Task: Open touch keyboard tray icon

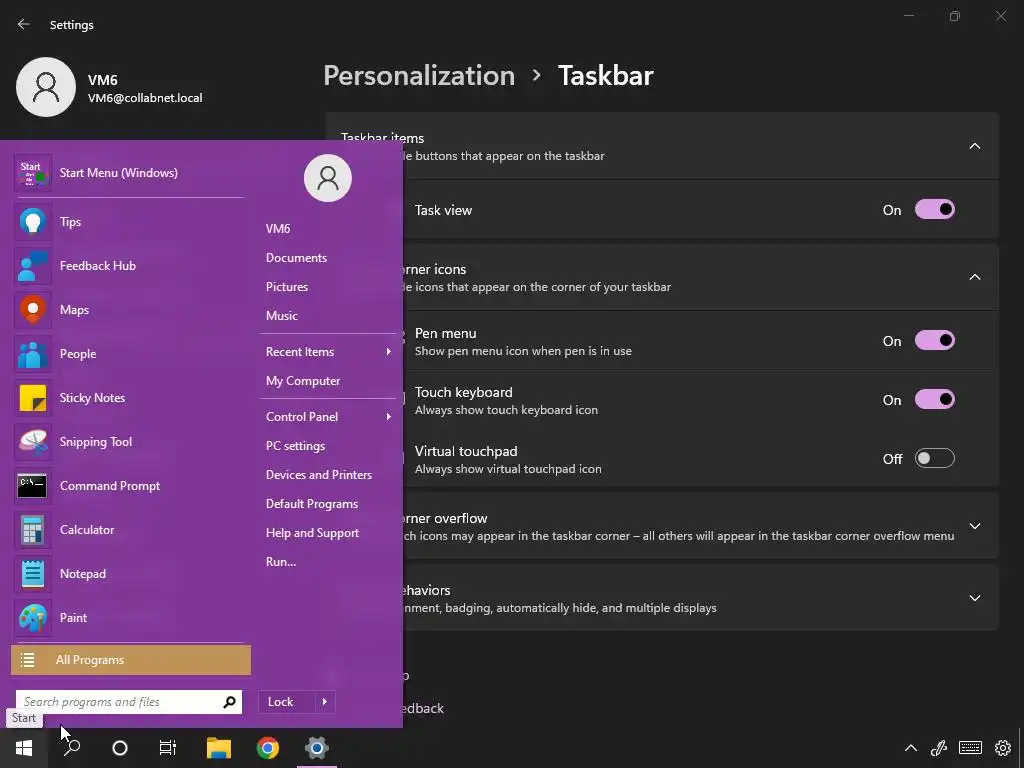Action: coord(970,748)
